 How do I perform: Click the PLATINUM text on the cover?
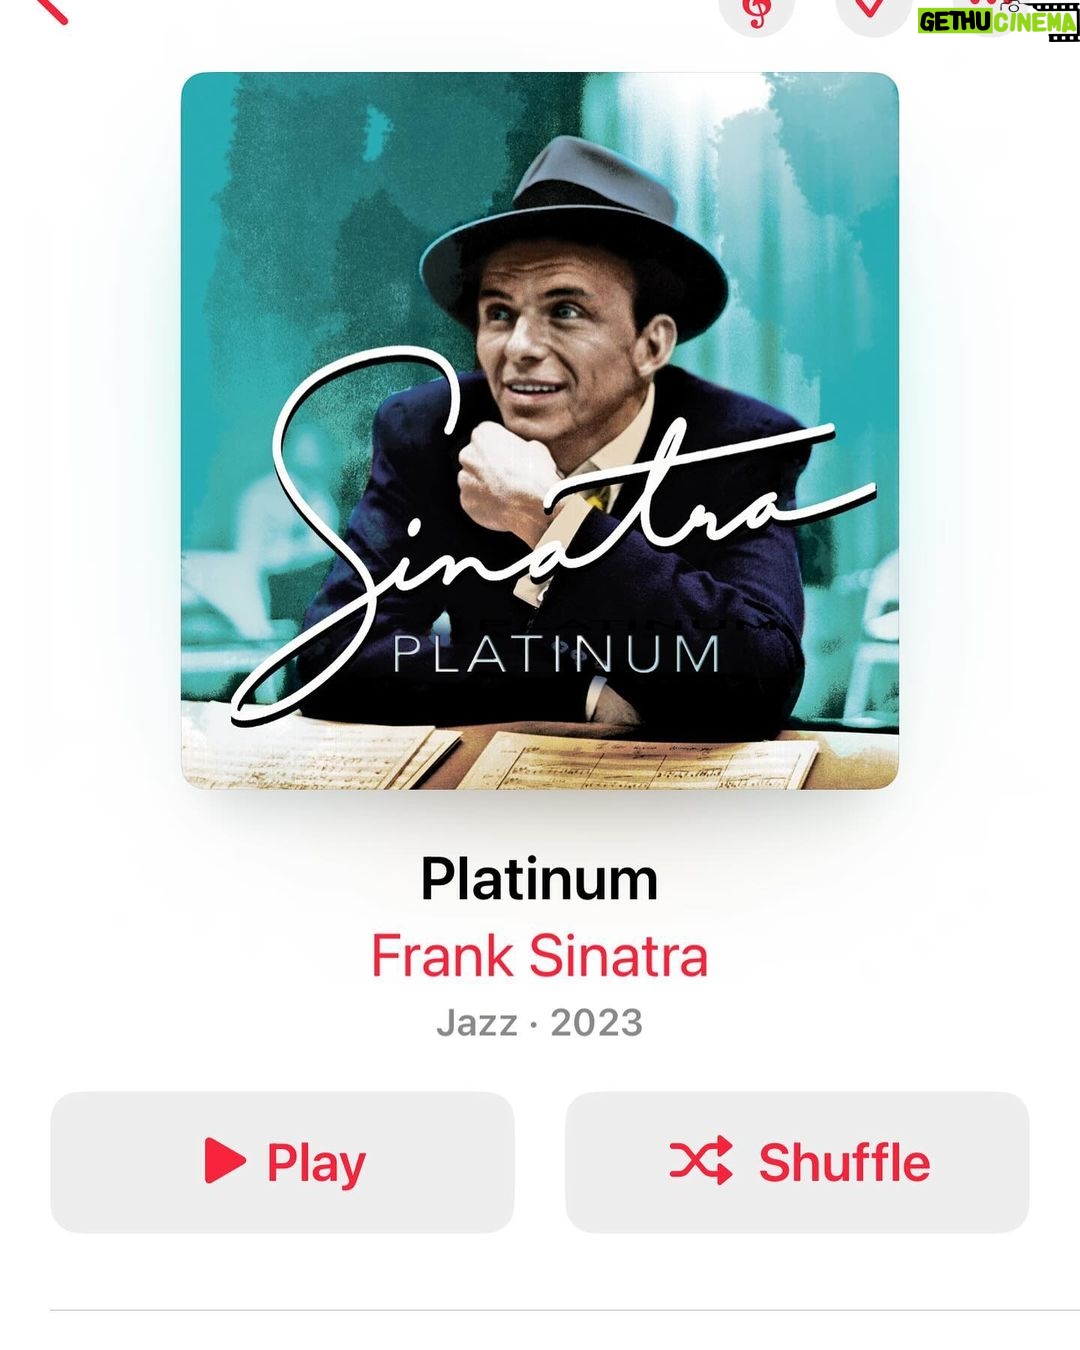point(556,655)
